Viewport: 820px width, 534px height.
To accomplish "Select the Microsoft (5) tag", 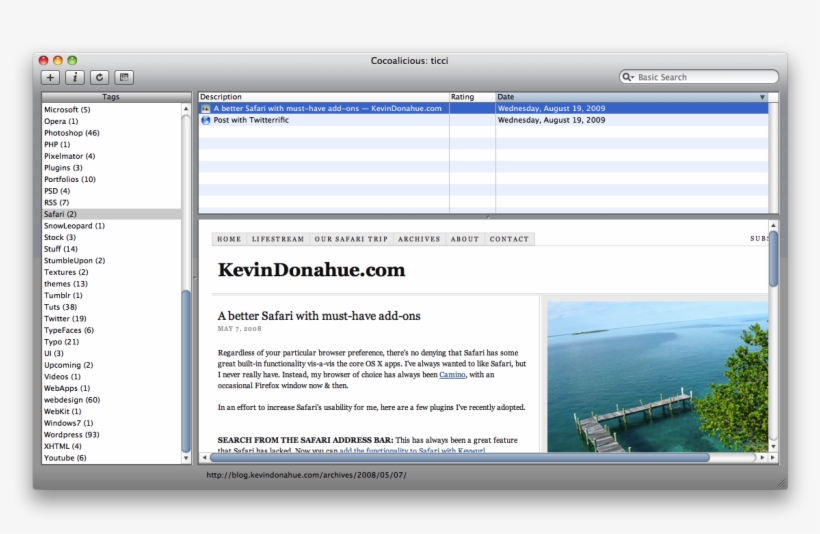I will point(111,109).
